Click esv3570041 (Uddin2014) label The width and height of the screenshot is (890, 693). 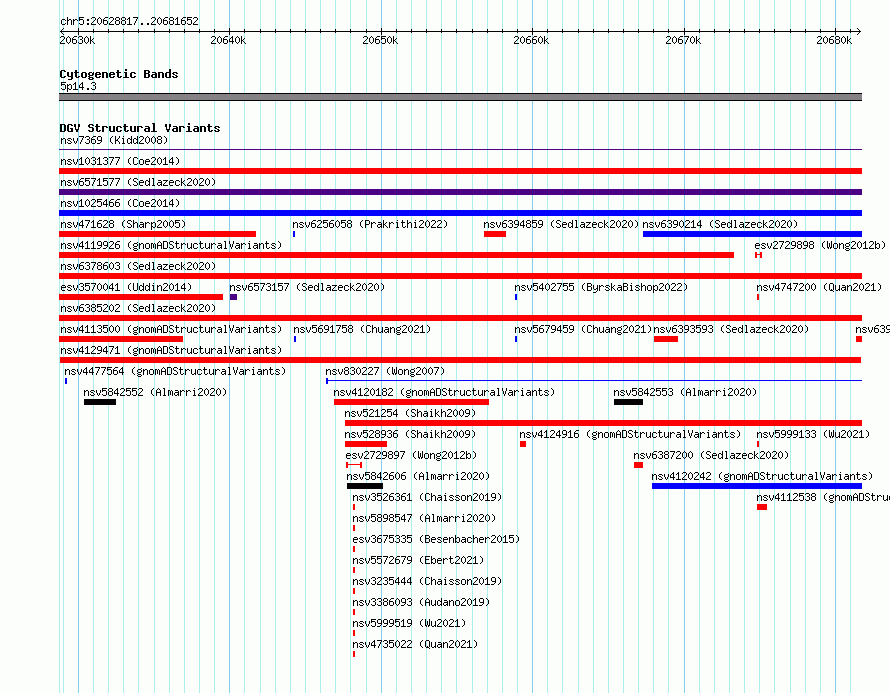tap(126, 287)
